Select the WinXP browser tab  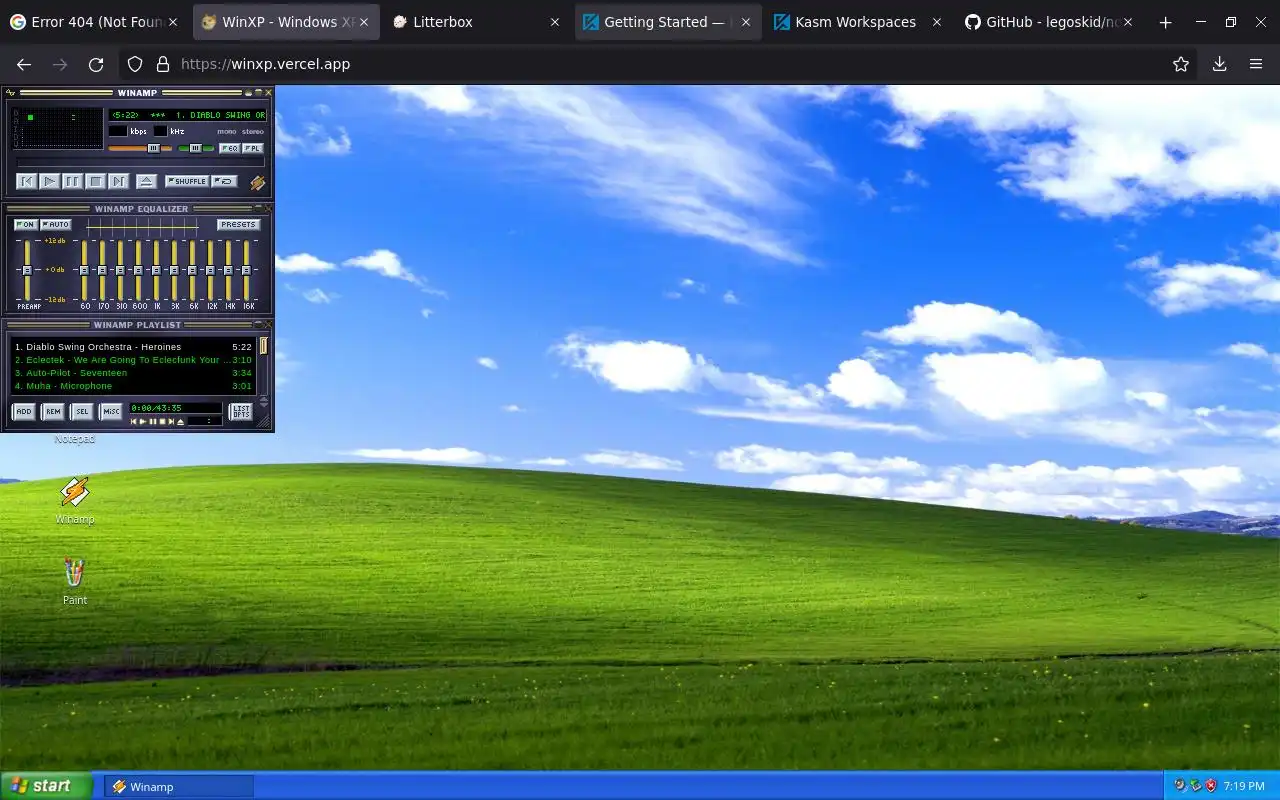tap(286, 22)
